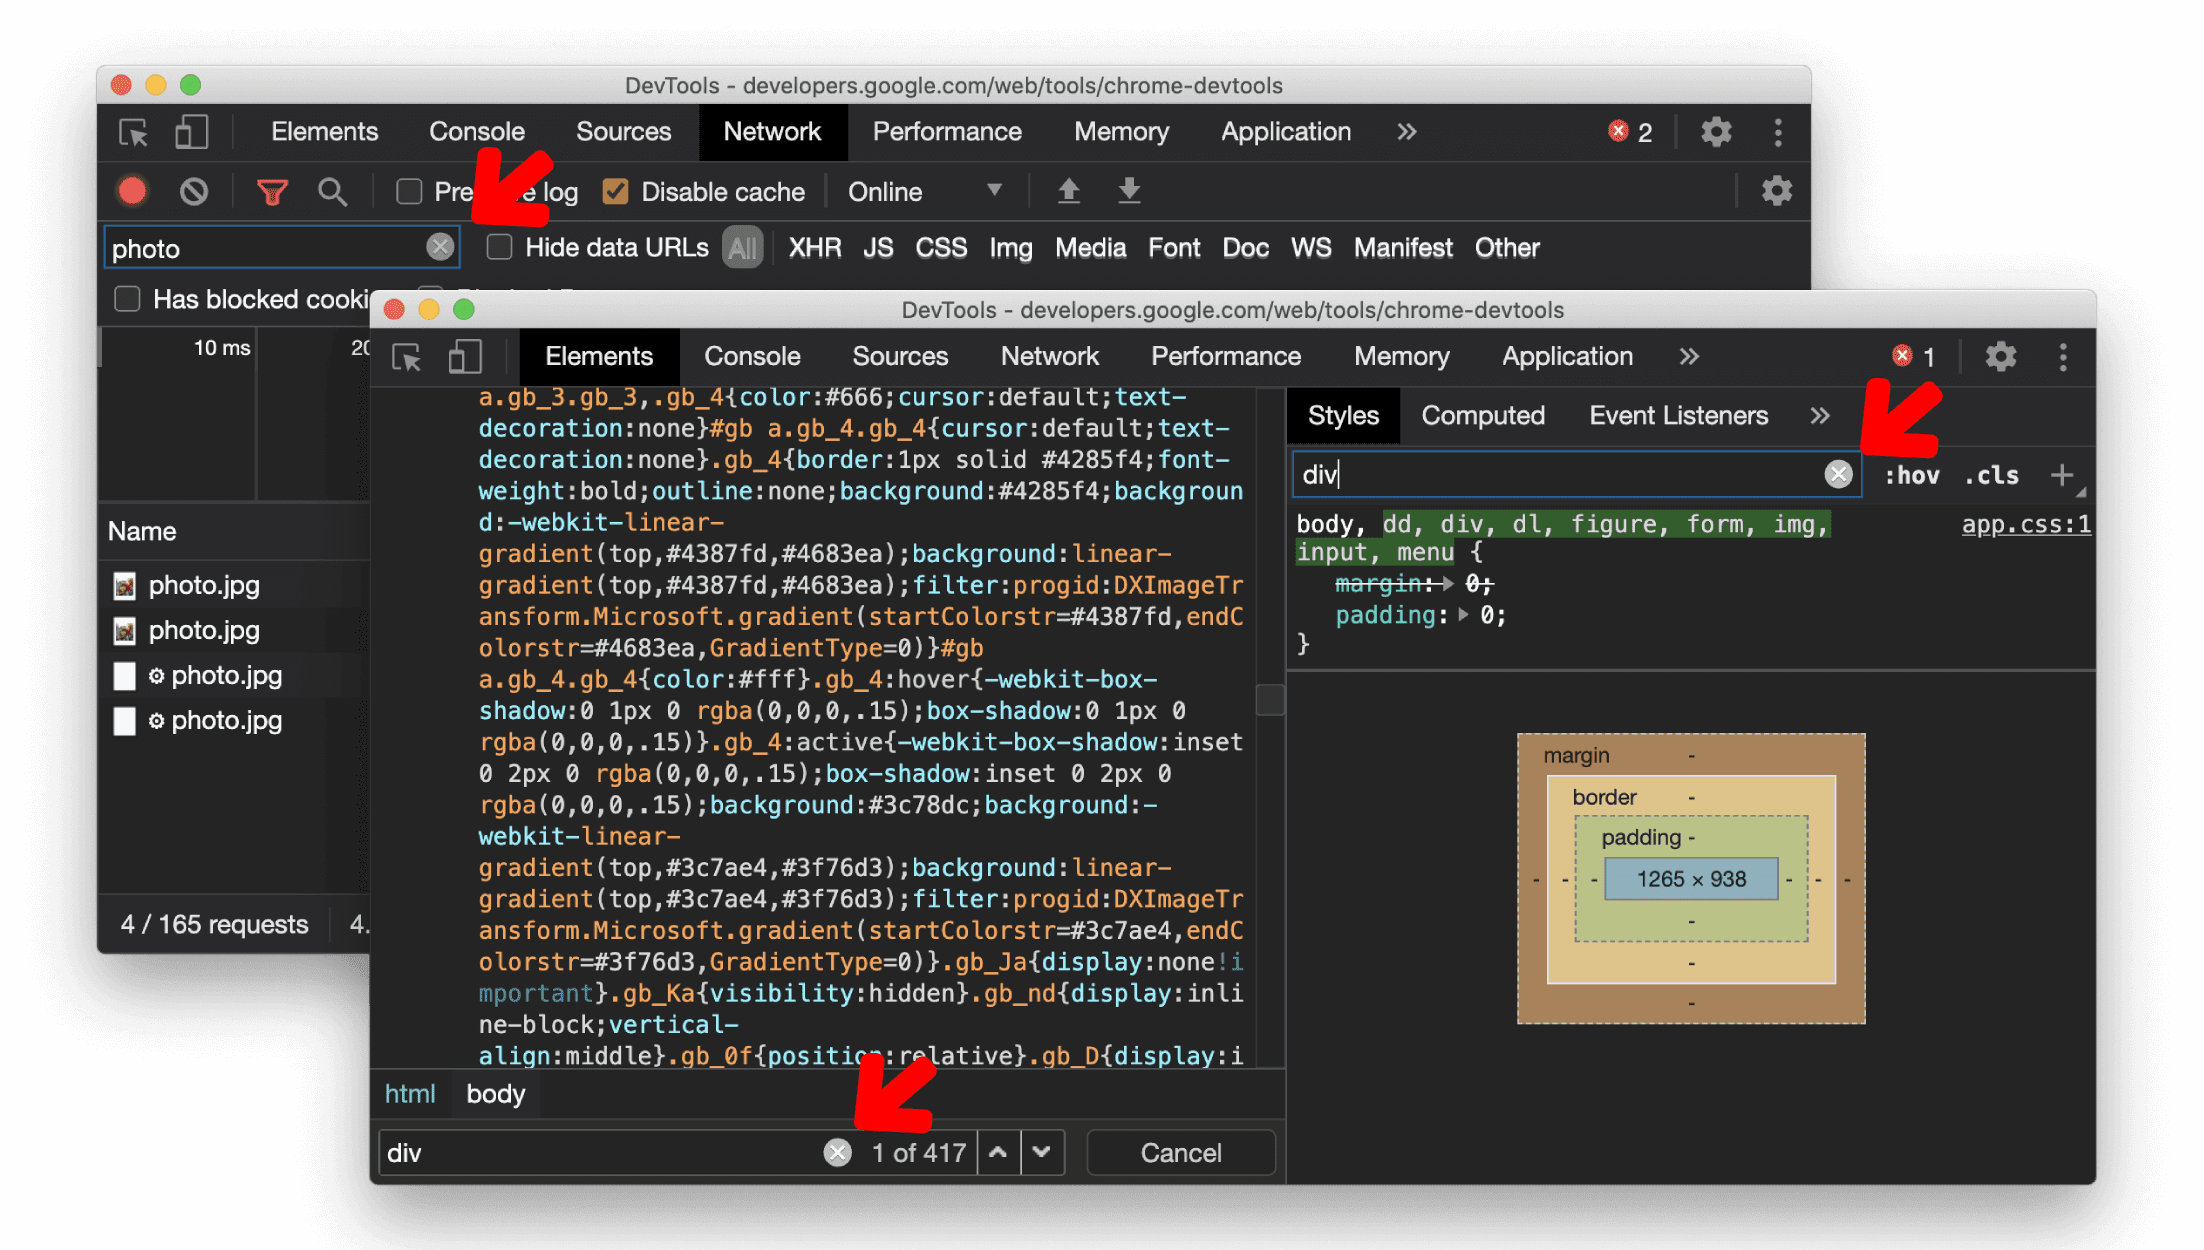
Task: Click the import HAR file upload arrow icon
Action: [x=1069, y=191]
